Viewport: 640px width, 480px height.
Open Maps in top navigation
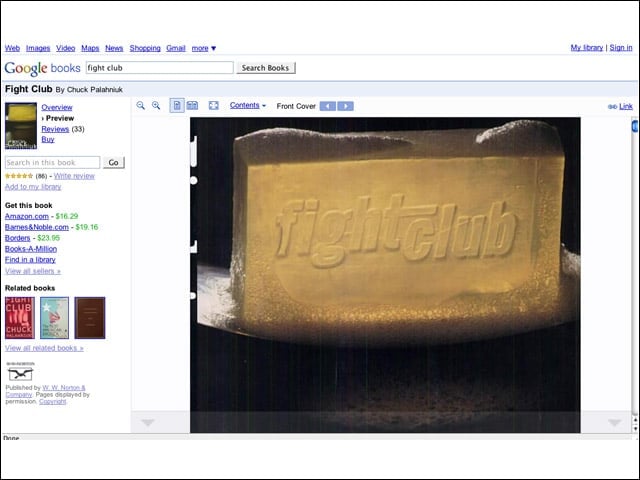point(90,48)
